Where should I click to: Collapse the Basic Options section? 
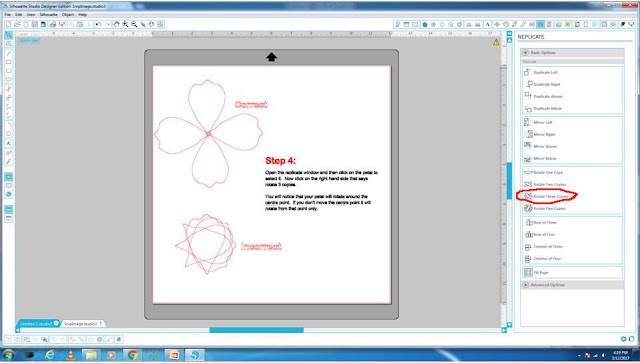click(526, 53)
